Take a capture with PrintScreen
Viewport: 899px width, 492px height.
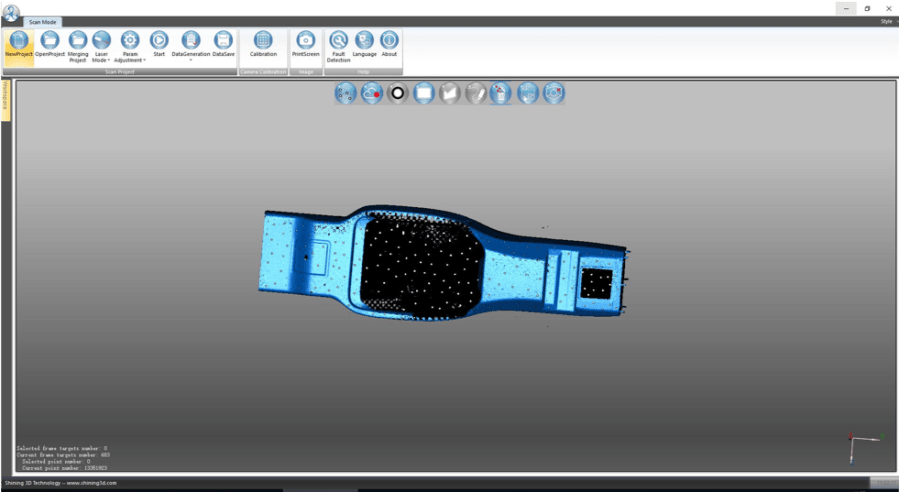[x=305, y=45]
